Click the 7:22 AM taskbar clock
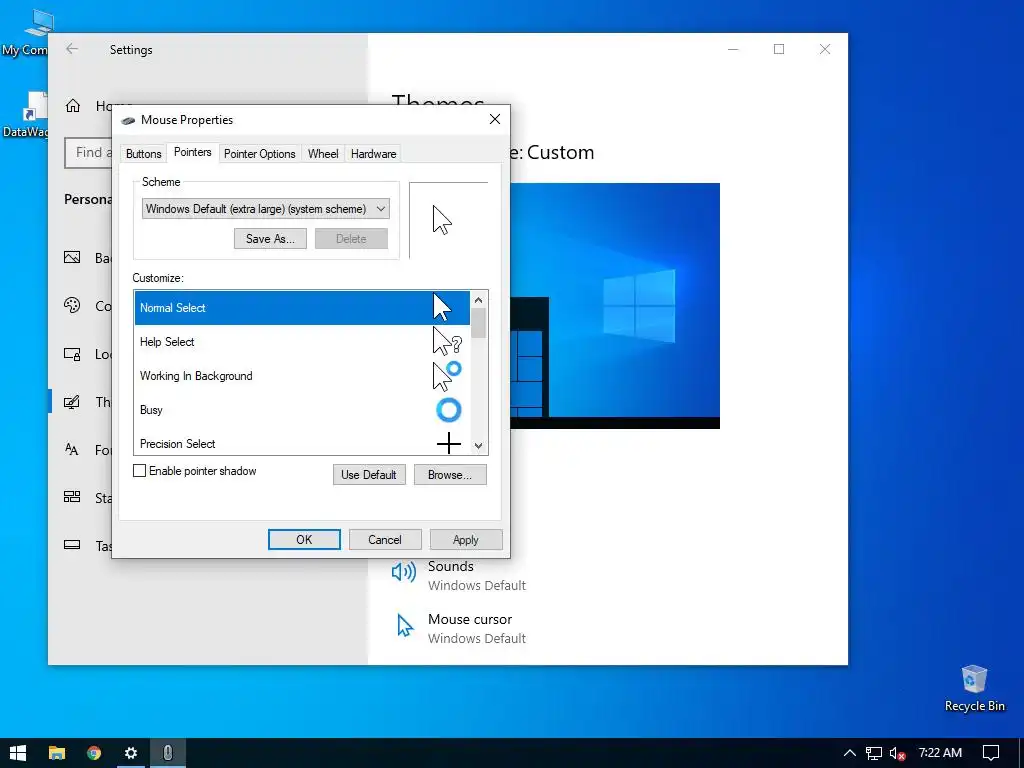The height and width of the screenshot is (768, 1024). pos(940,753)
